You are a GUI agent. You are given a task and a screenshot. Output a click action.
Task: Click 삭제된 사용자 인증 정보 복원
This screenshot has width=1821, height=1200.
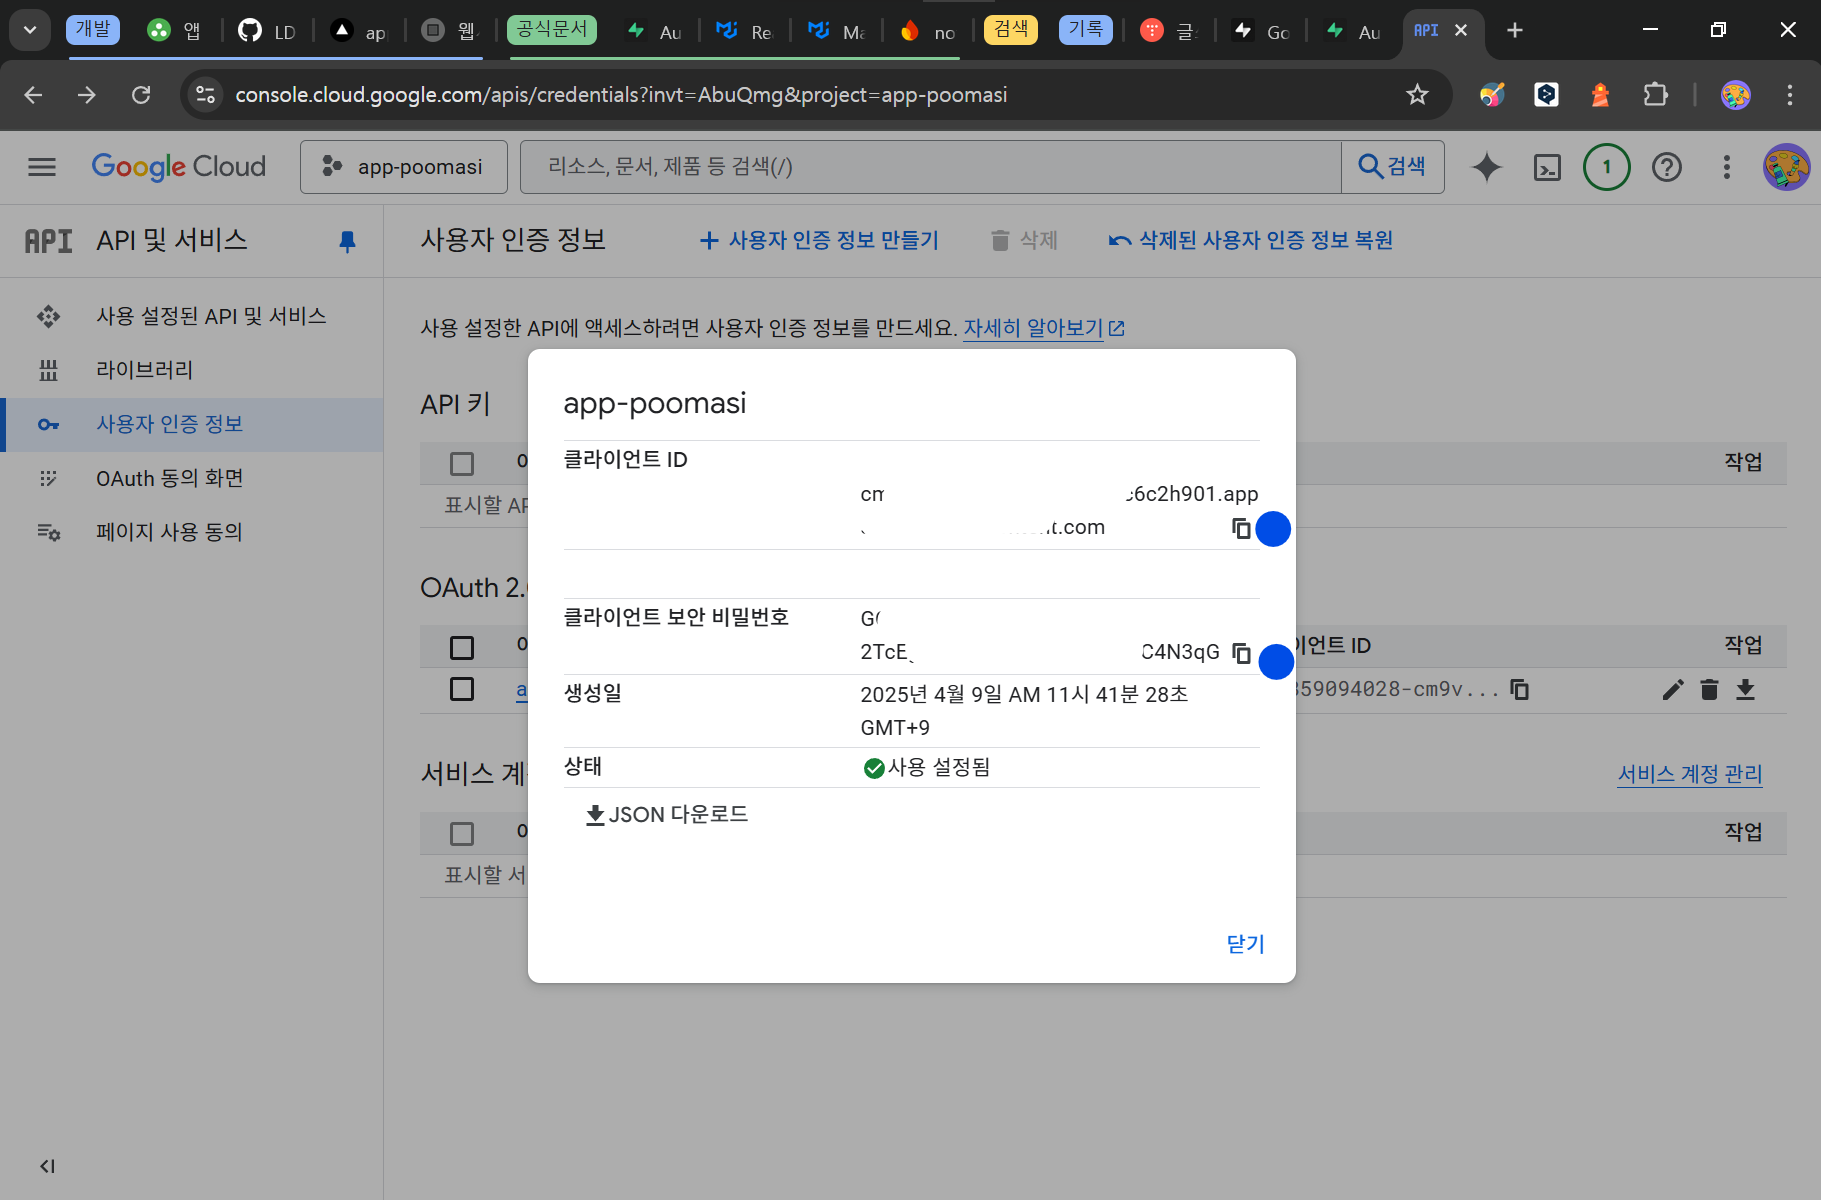click(1250, 240)
